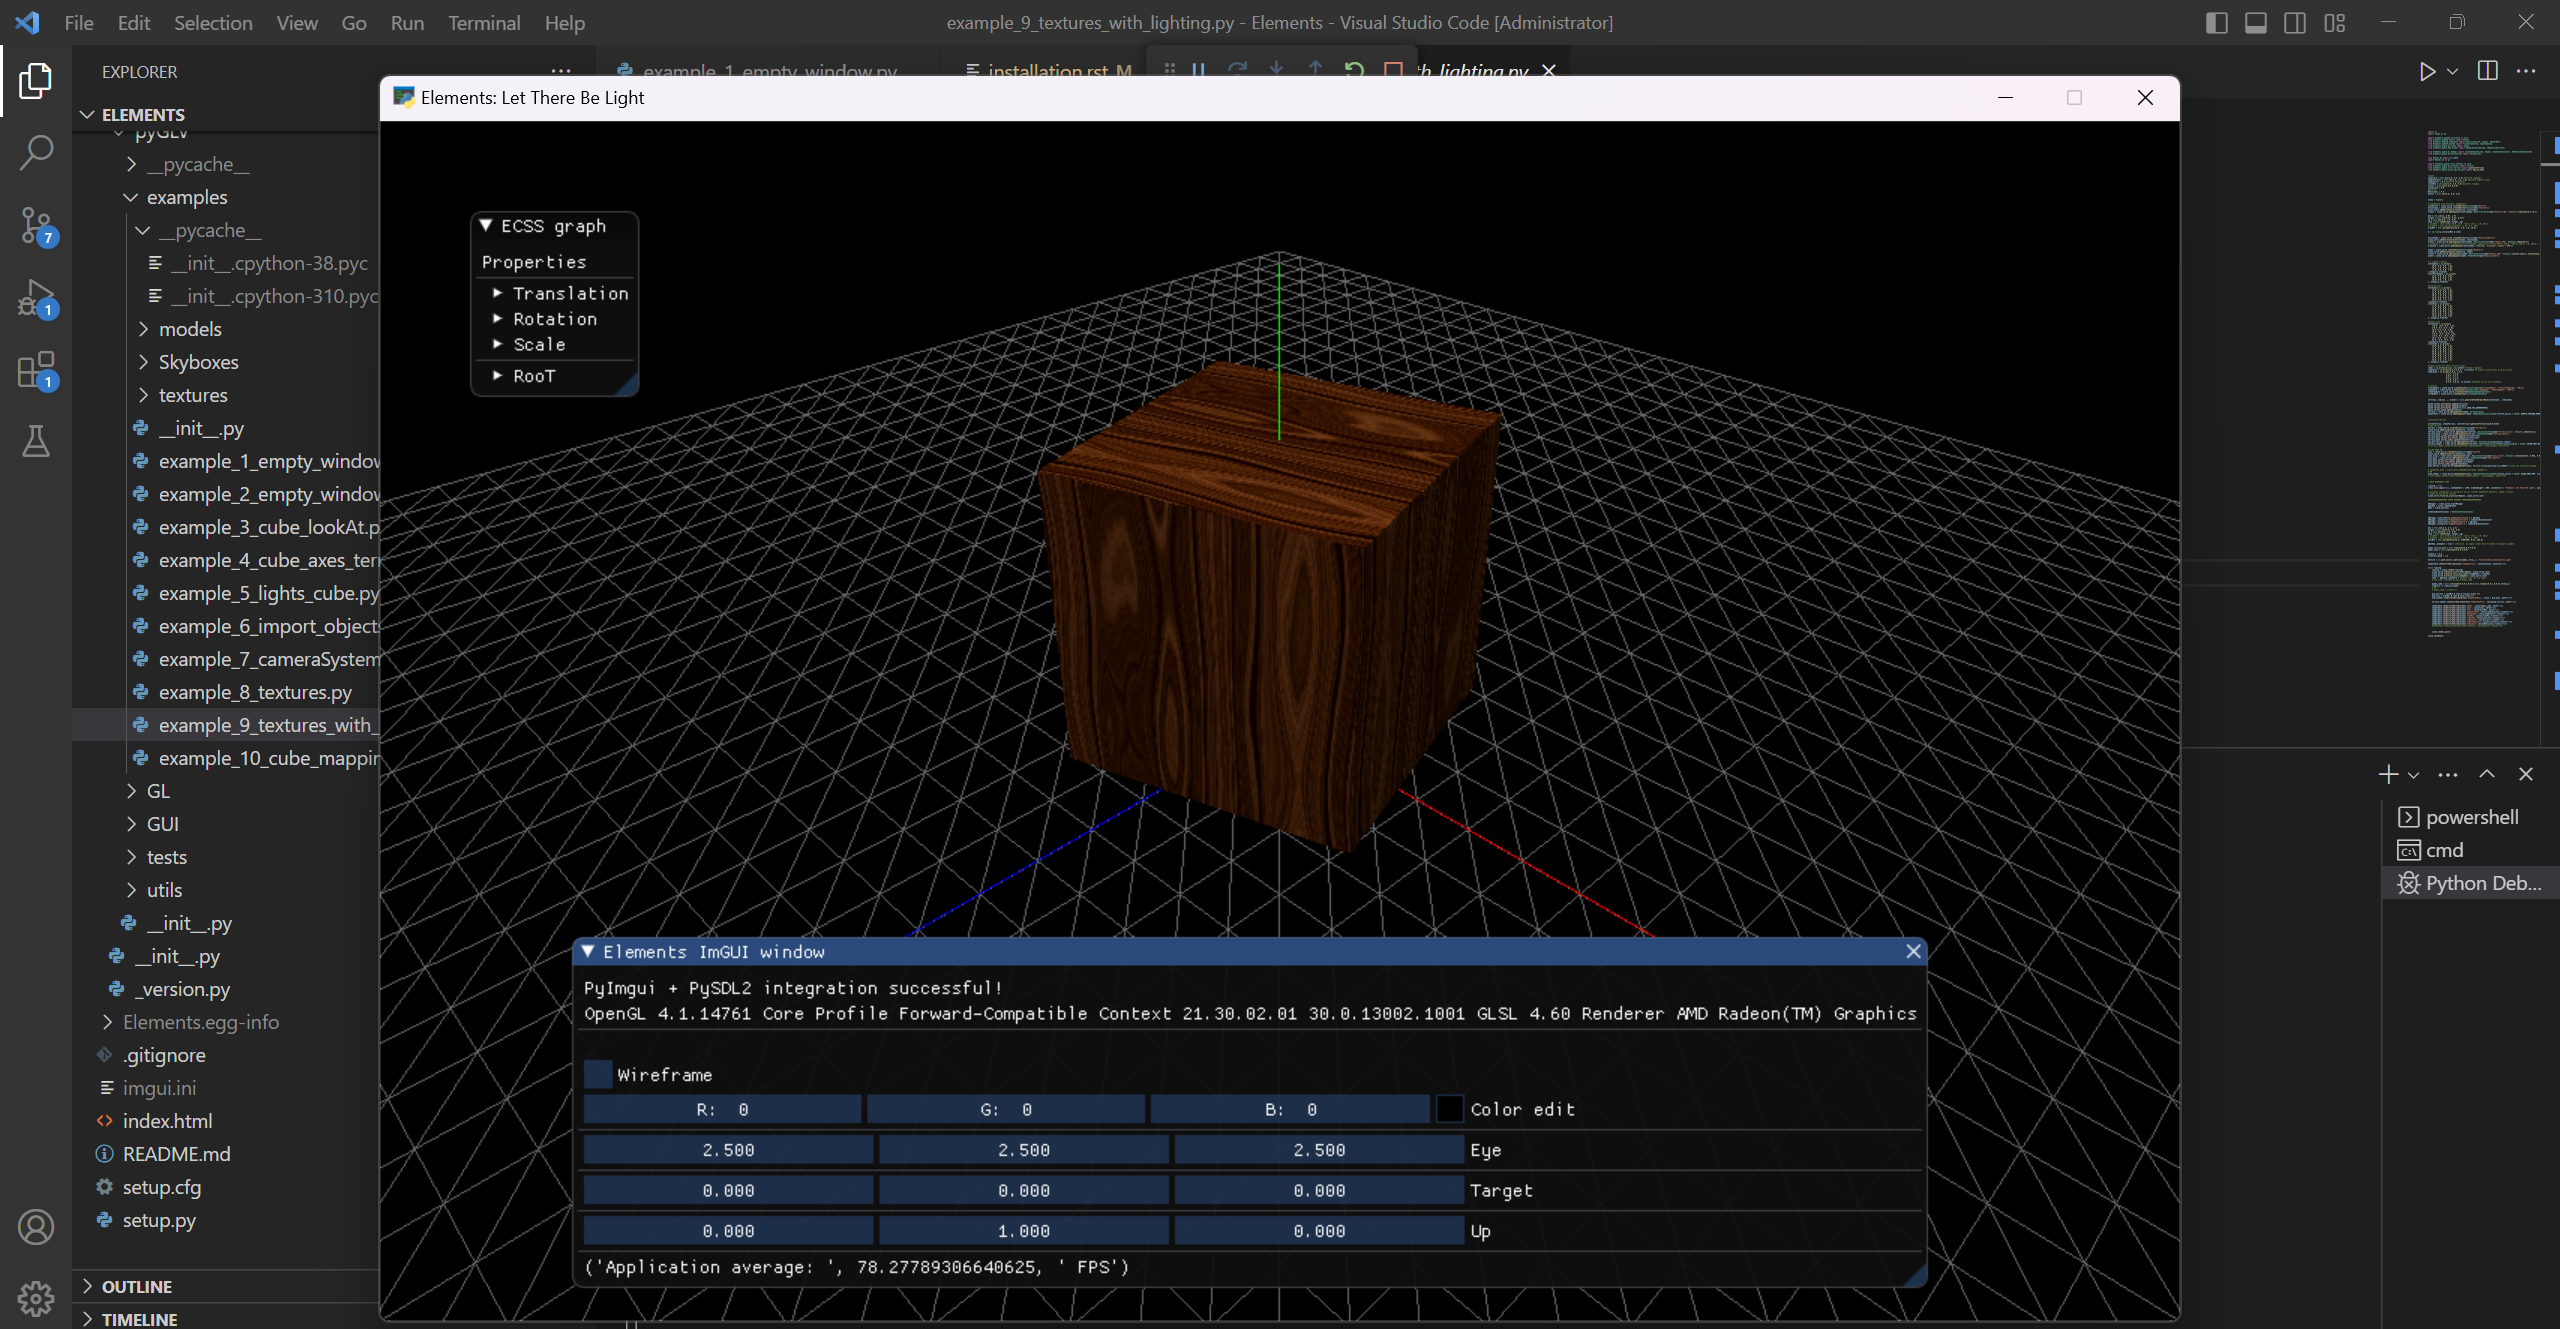Expand the TIMELINE section
The height and width of the screenshot is (1329, 2560).
(139, 1319)
